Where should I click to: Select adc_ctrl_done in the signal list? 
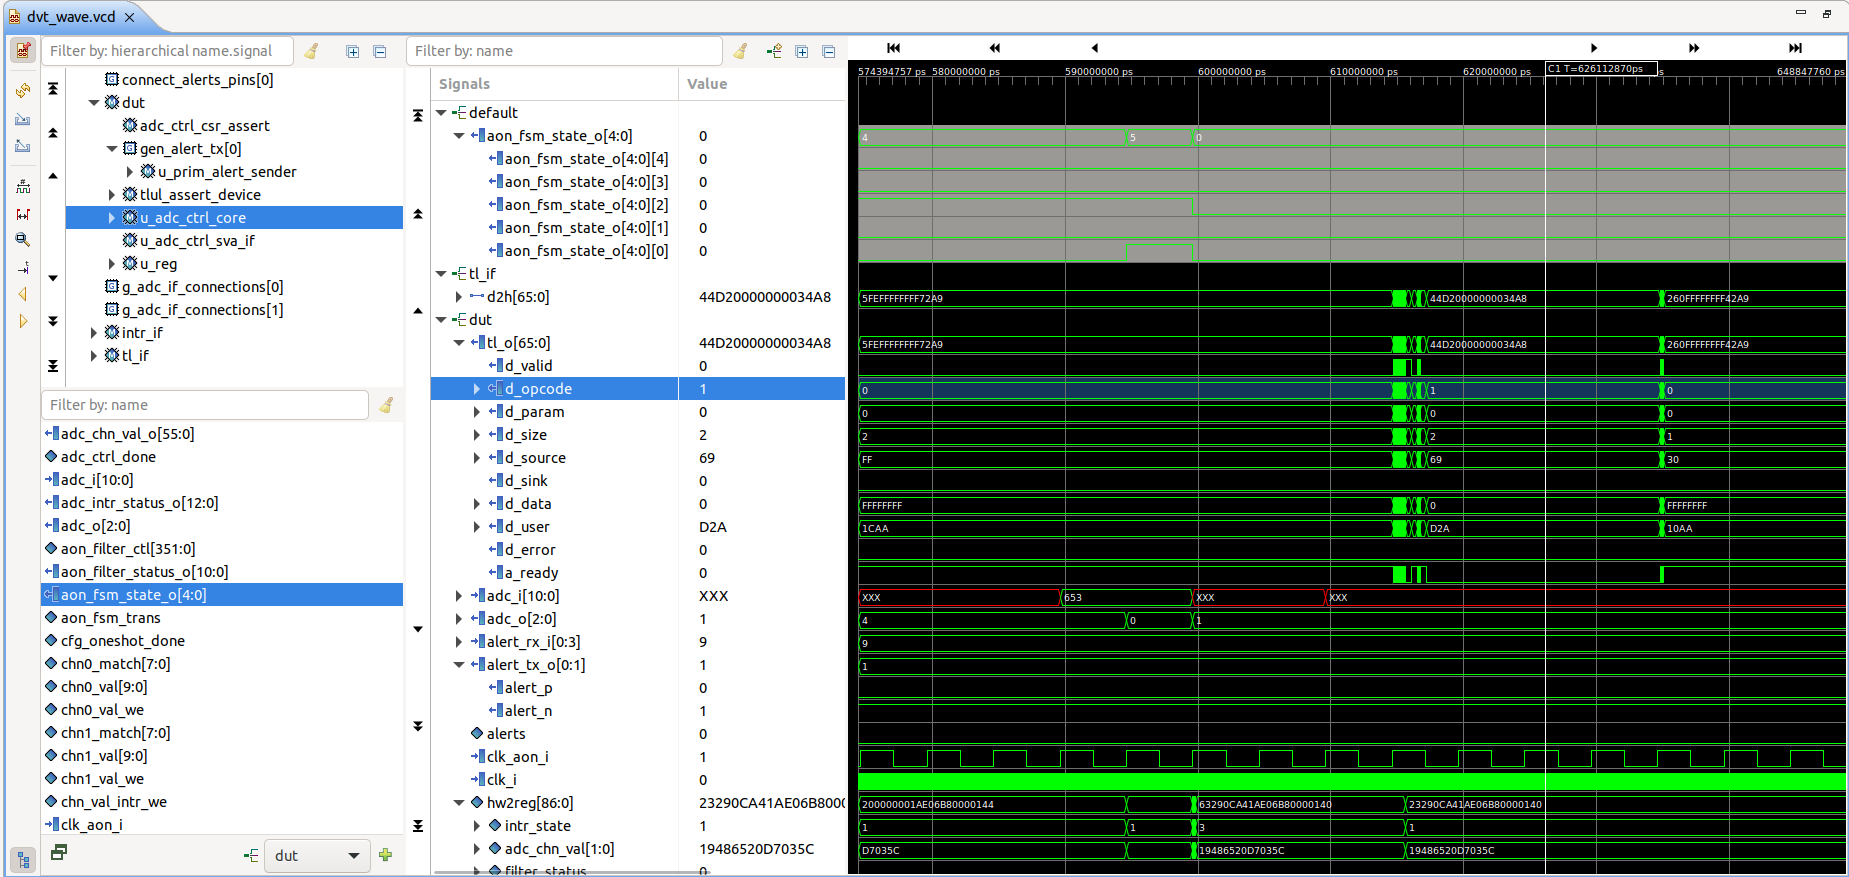108,457
